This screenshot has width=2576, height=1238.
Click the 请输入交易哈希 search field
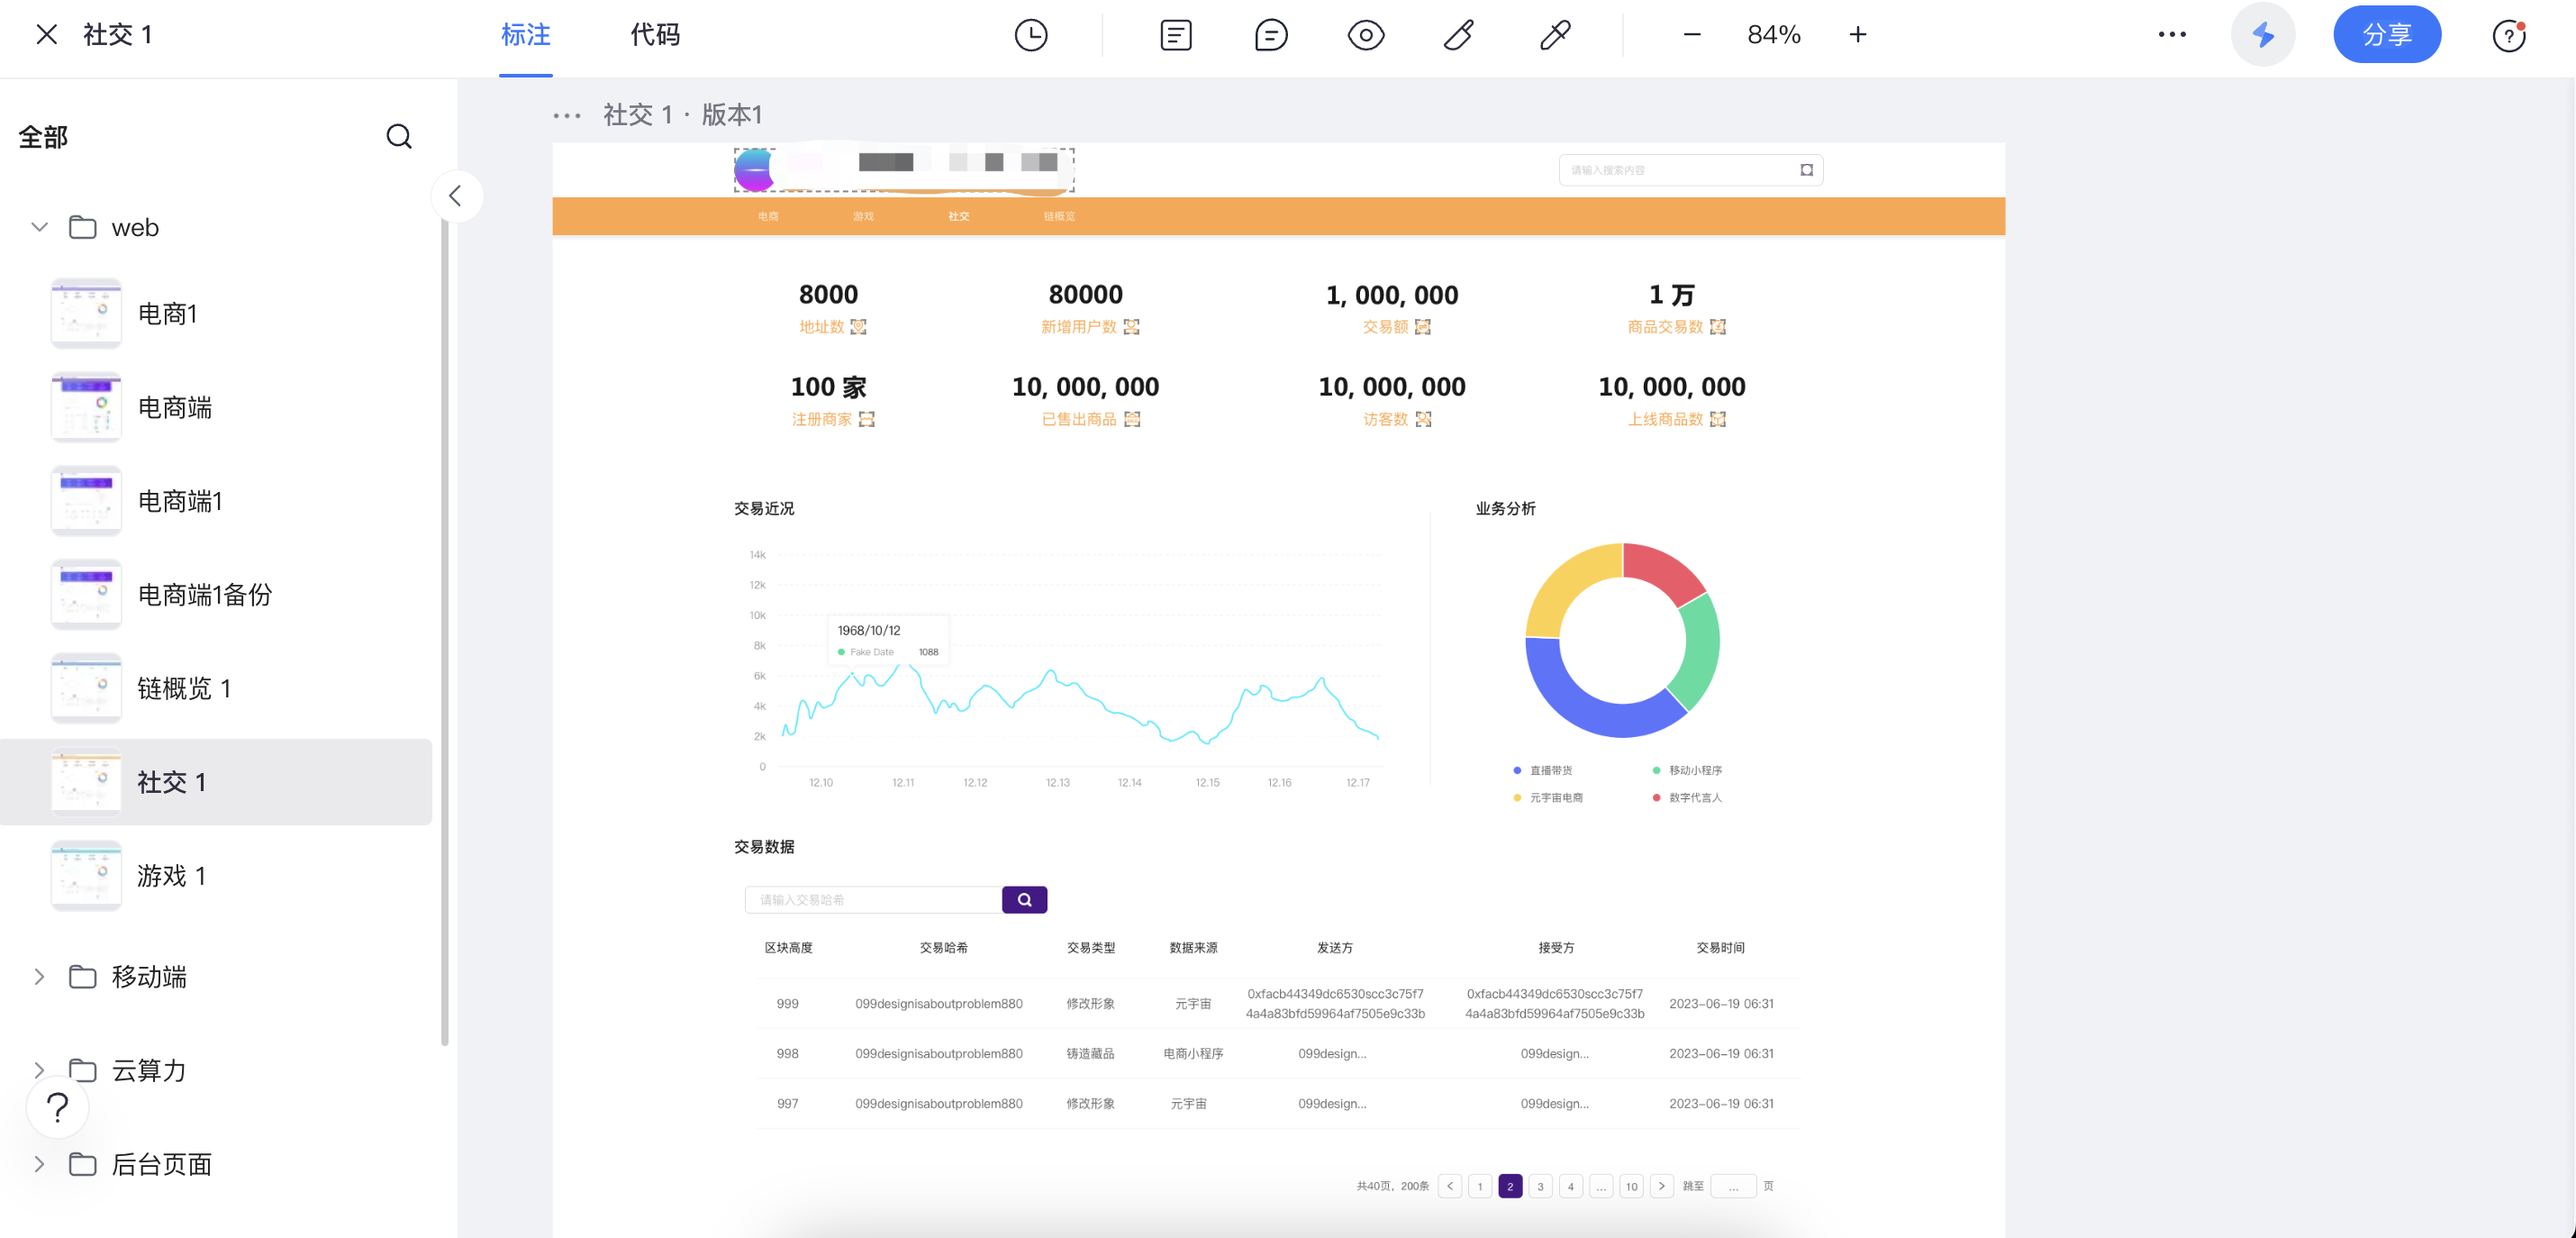(x=873, y=899)
